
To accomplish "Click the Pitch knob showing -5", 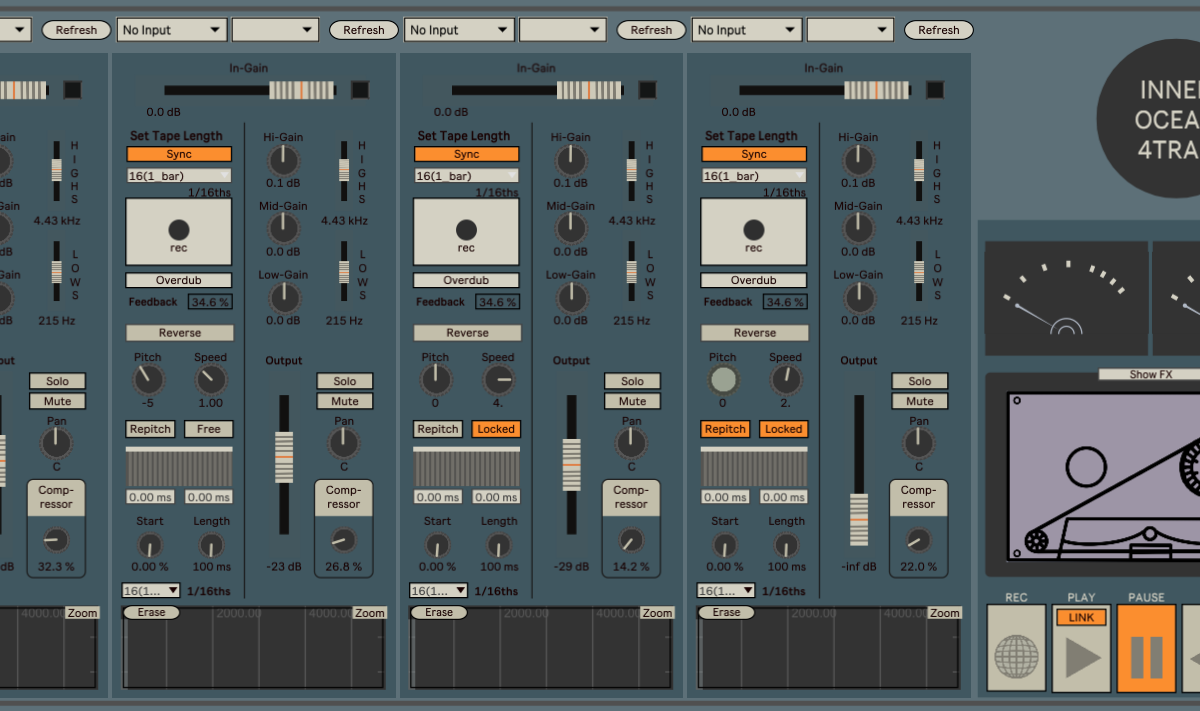I will (x=148, y=379).
